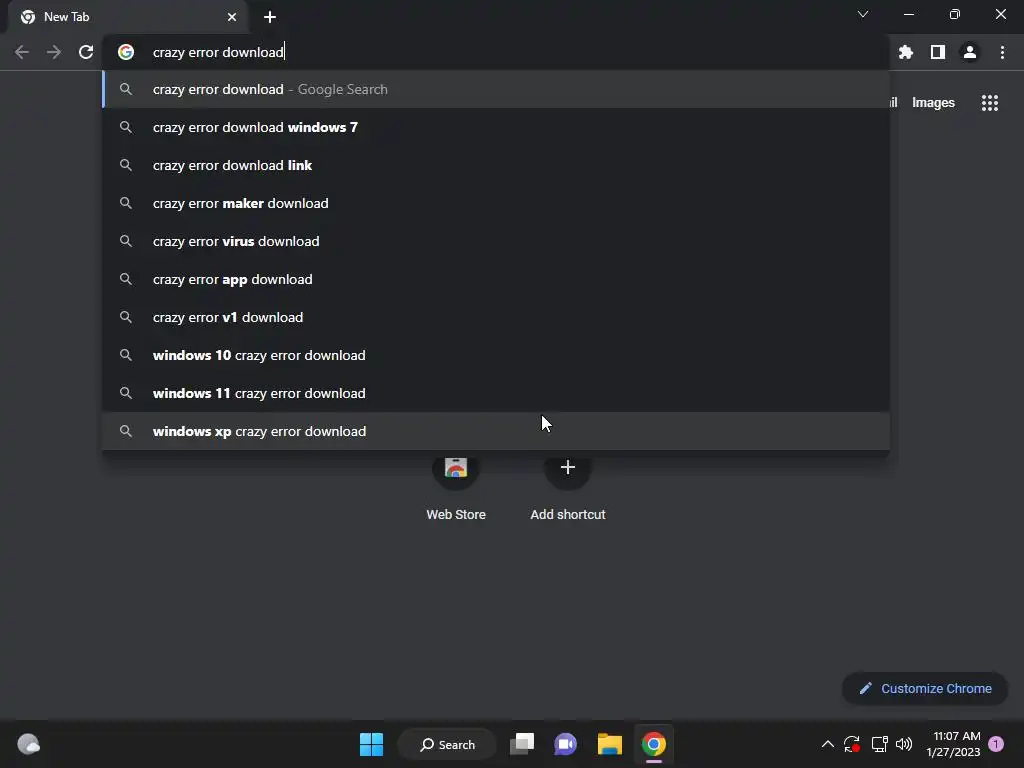Image resolution: width=1024 pixels, height=768 pixels.
Task: Open the Chrome profile avatar
Action: (970, 52)
